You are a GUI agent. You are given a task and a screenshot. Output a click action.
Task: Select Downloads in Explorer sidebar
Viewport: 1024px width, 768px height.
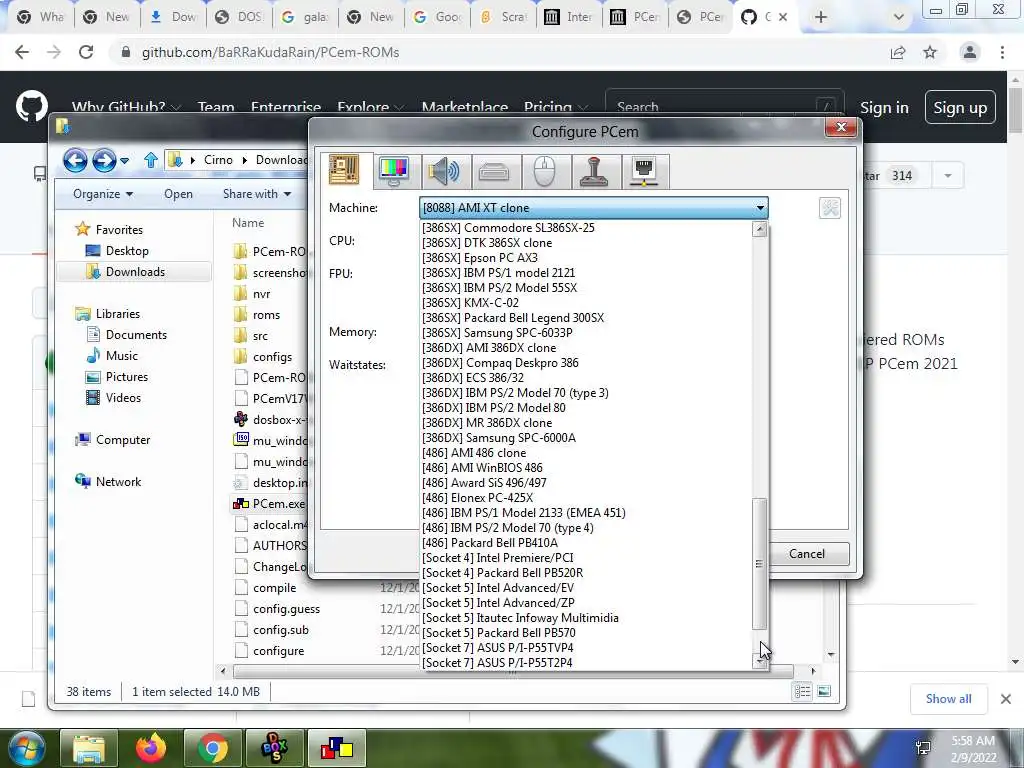(135, 272)
